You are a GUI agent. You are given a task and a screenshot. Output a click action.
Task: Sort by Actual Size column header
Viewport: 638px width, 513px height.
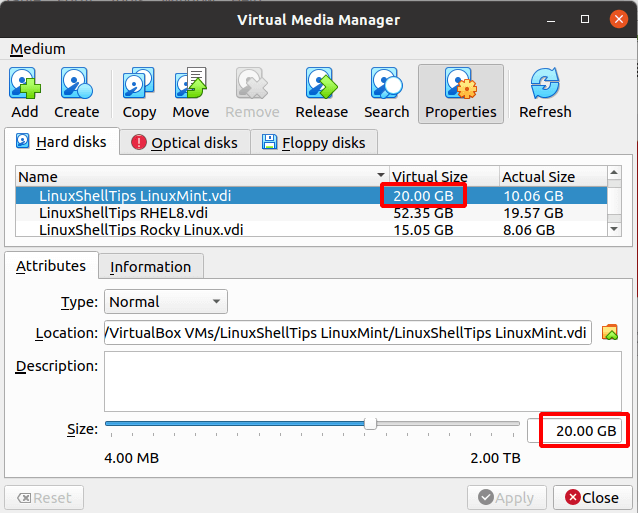point(553,177)
